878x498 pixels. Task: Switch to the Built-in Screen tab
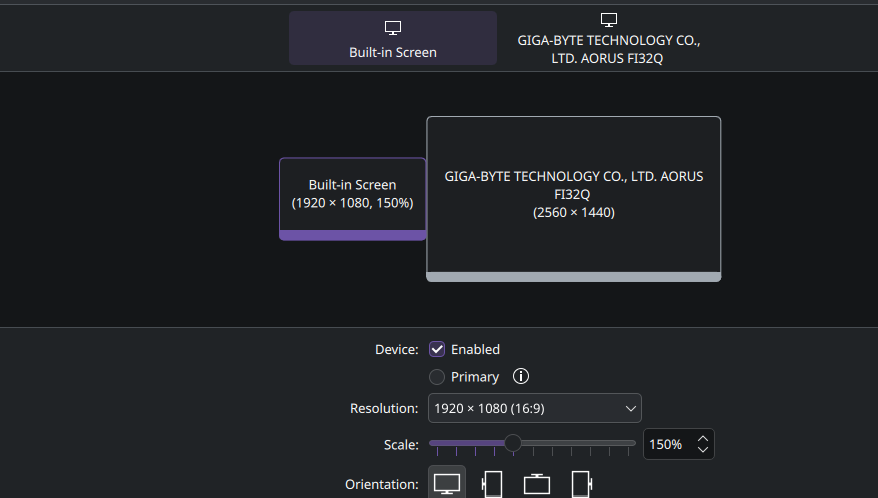(x=393, y=38)
